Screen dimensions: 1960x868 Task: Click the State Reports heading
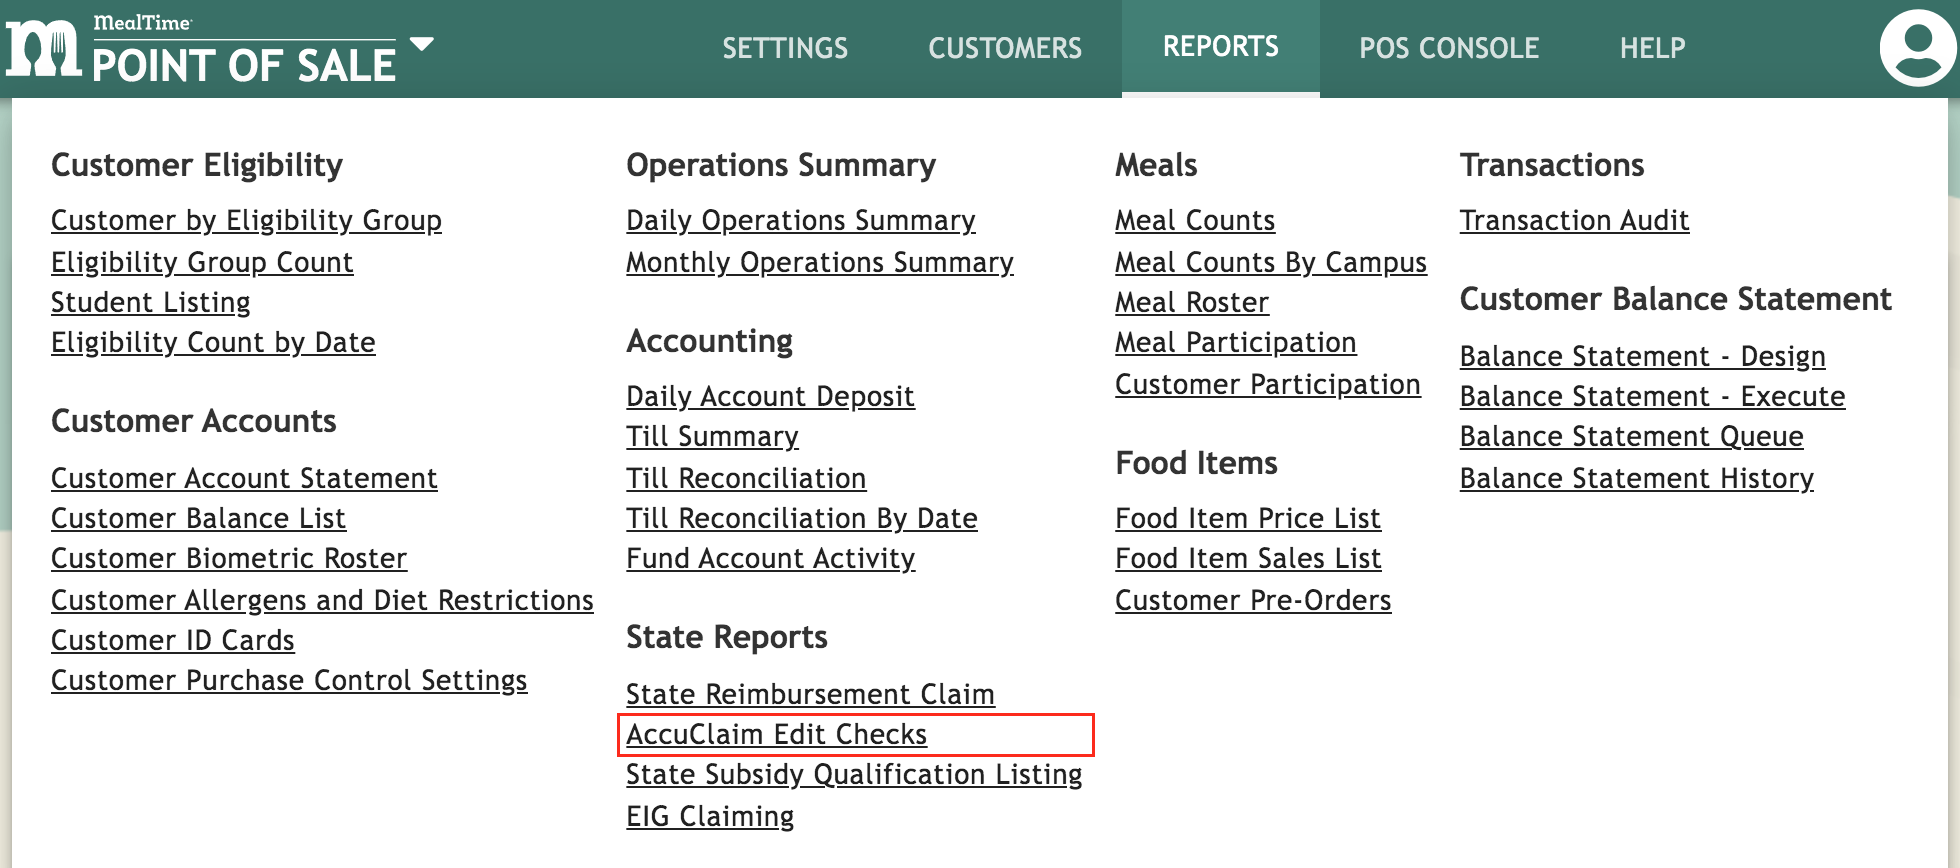coord(727,637)
